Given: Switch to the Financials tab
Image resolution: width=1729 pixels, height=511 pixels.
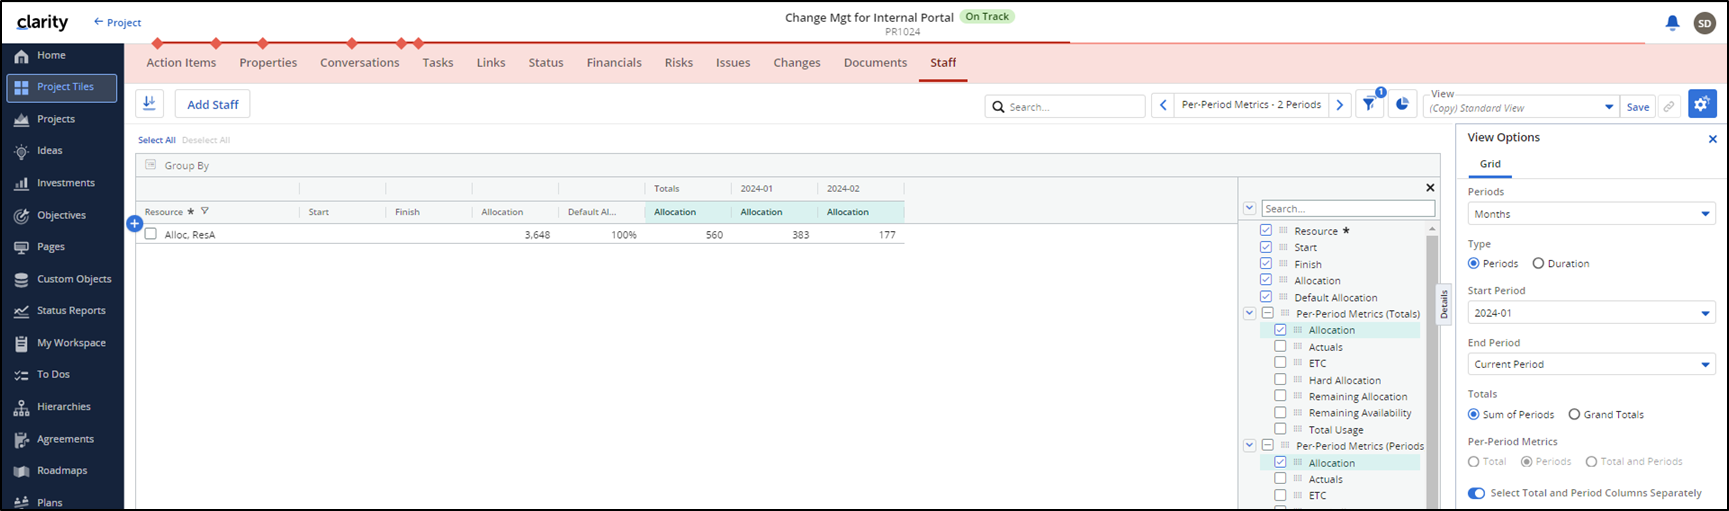Looking at the screenshot, I should pyautogui.click(x=614, y=63).
